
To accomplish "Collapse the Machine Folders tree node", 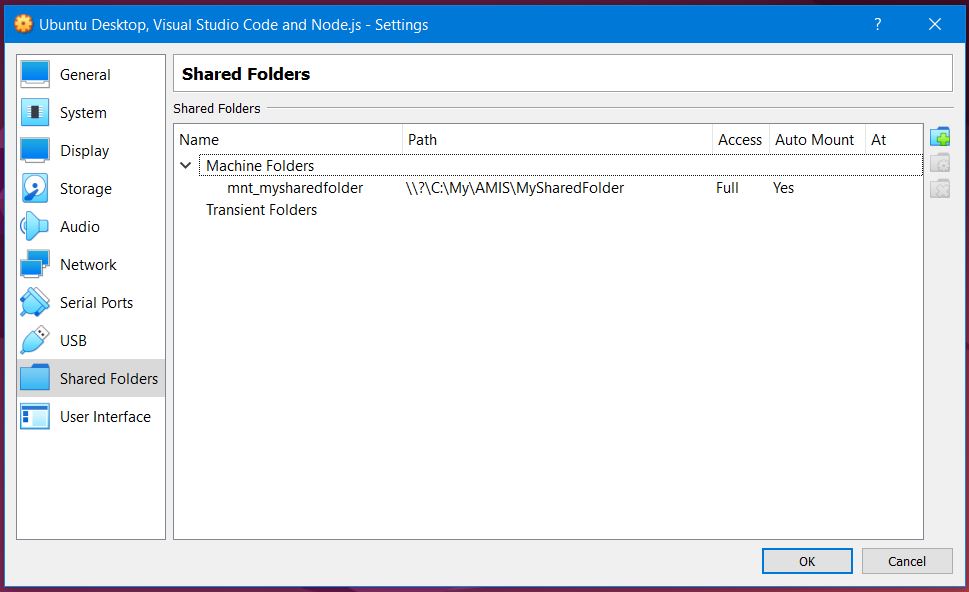I will 186,166.
